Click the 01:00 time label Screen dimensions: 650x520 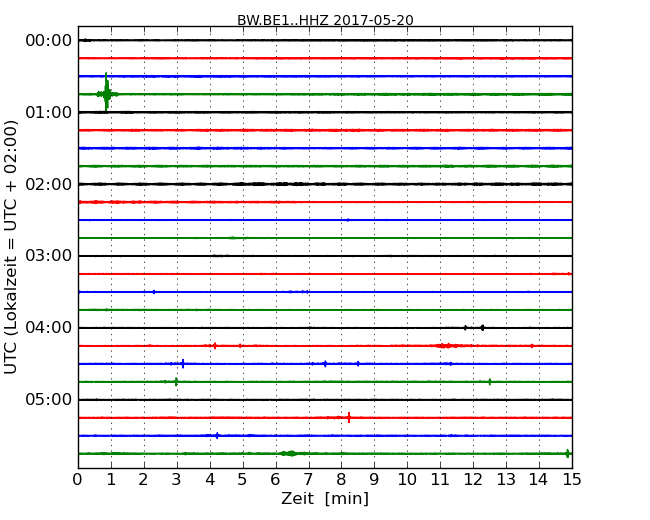point(49,112)
